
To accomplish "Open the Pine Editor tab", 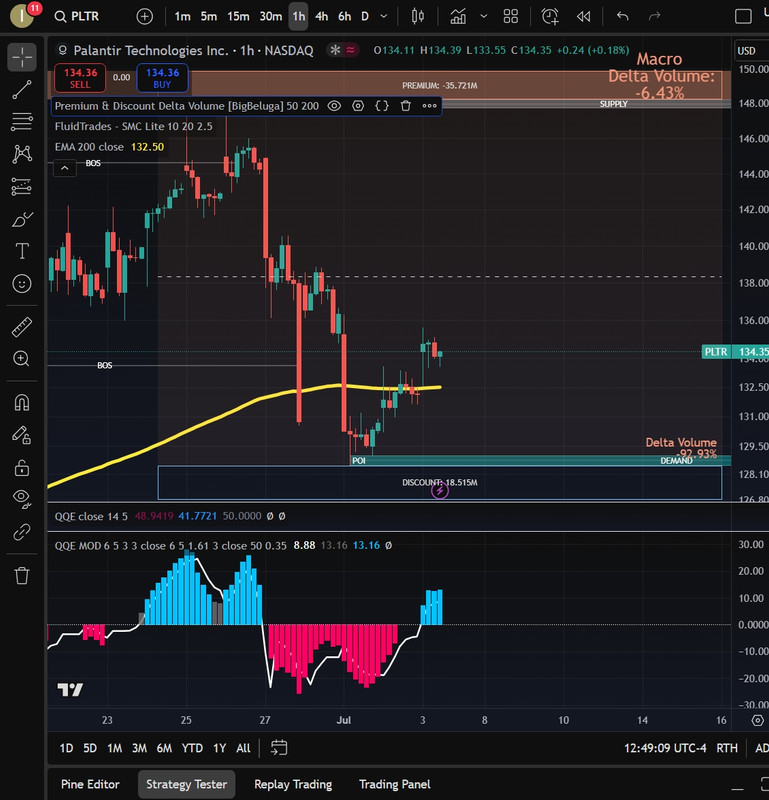I will (x=90, y=784).
